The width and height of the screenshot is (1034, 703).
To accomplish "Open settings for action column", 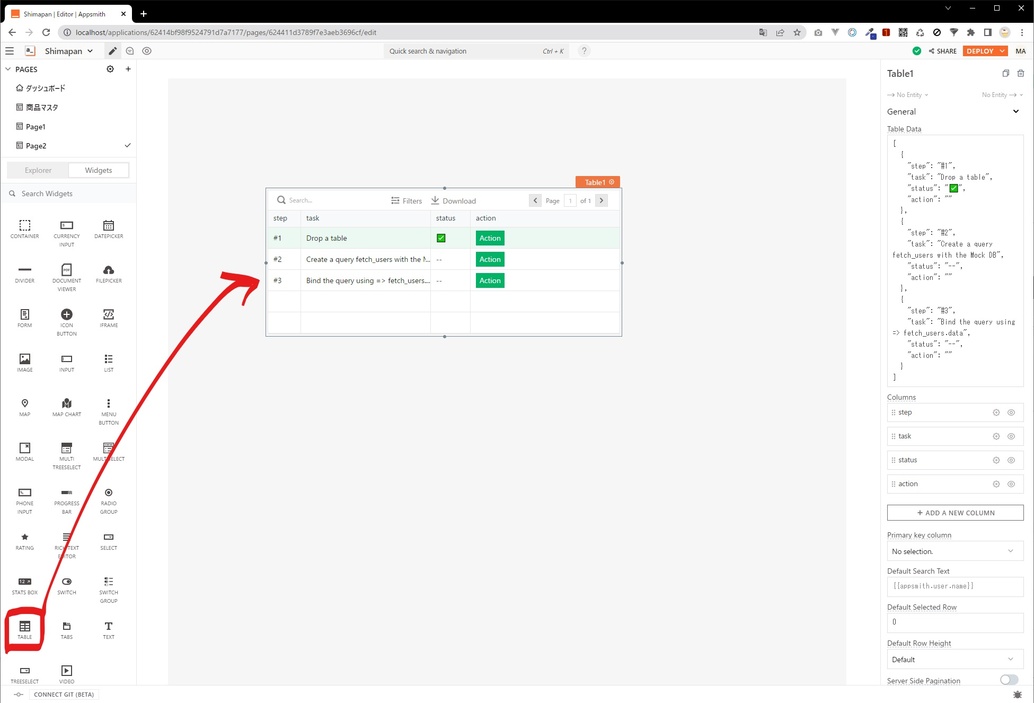I will tap(996, 483).
